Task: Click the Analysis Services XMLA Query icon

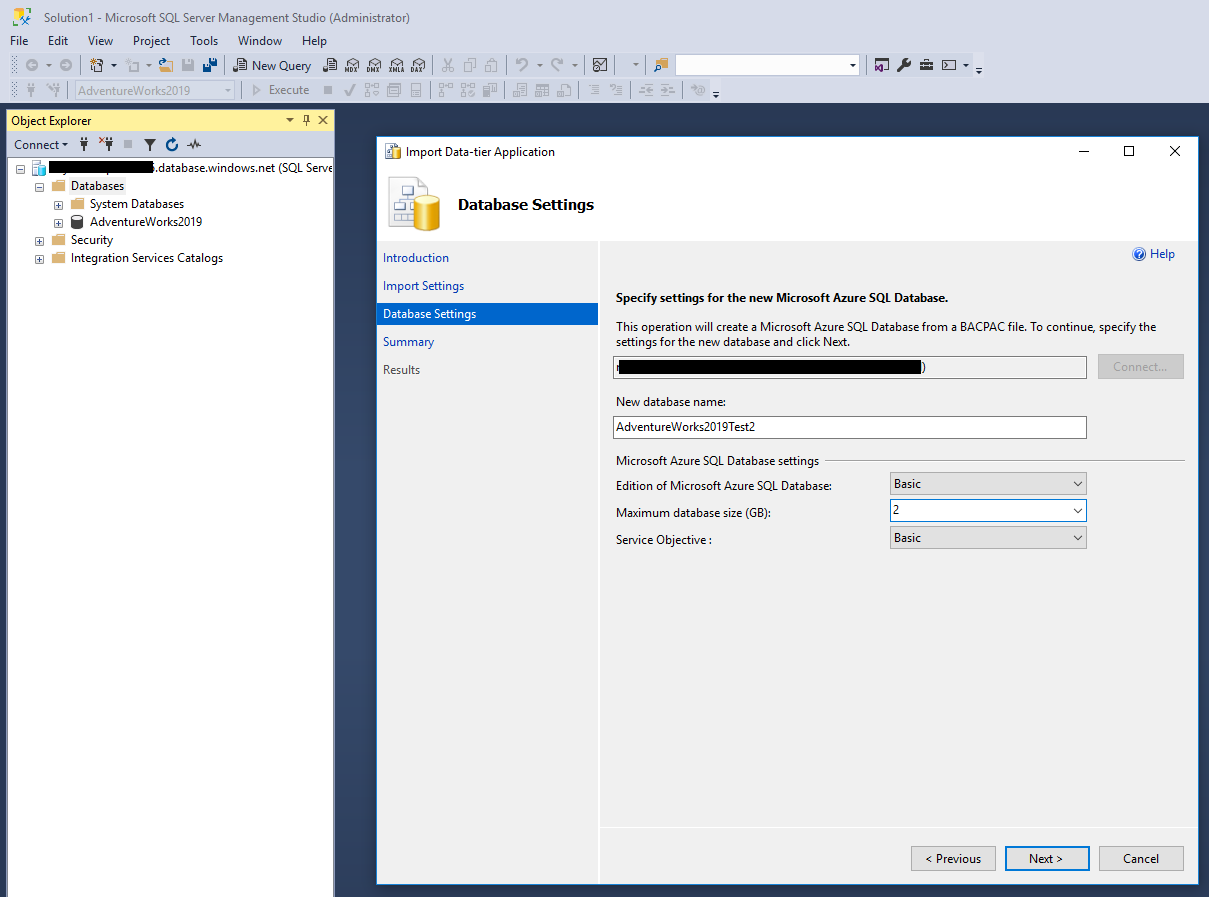Action: click(x=396, y=65)
